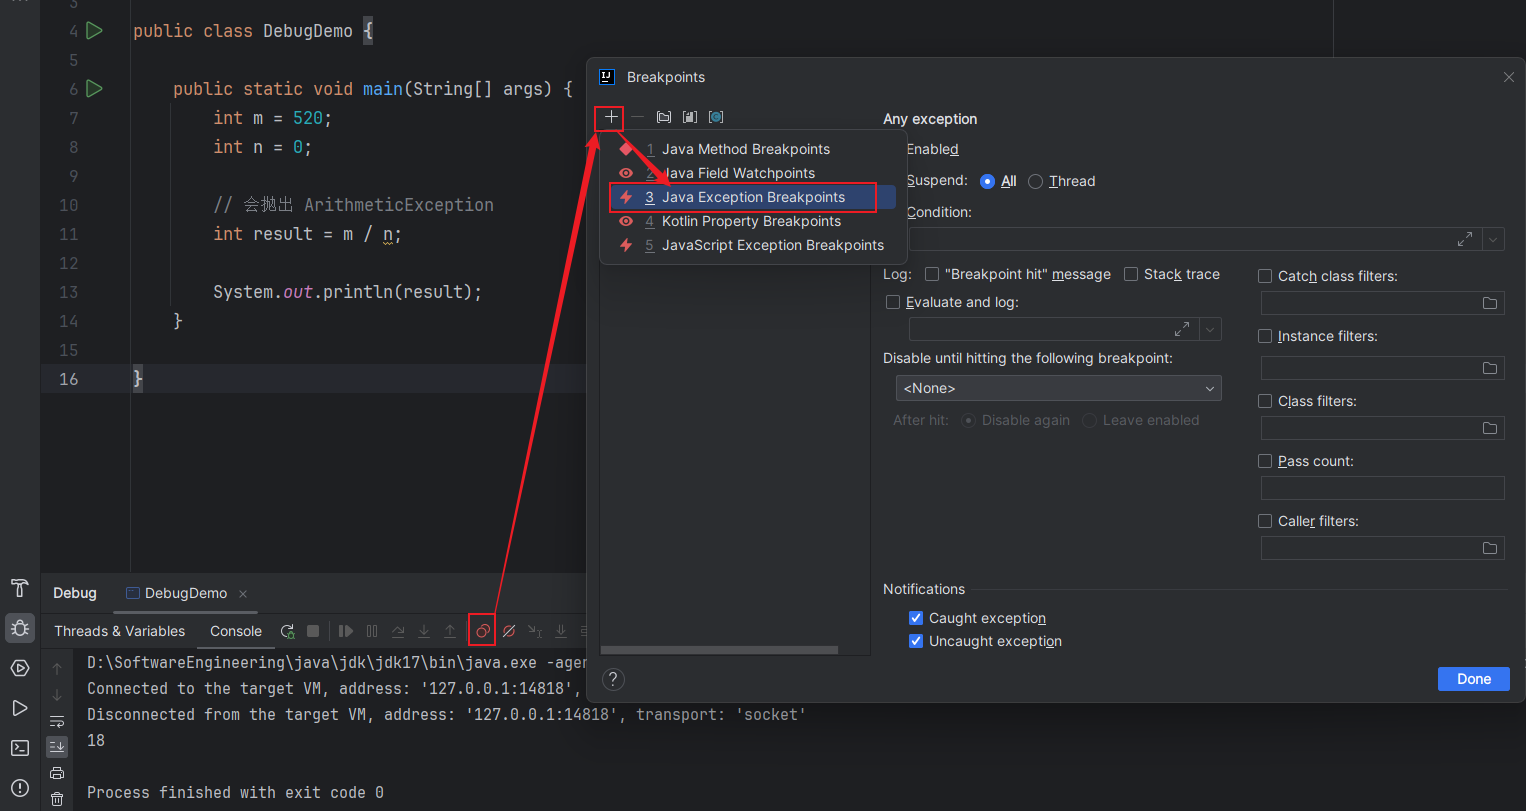
Task: Click the Stop process square icon
Action: point(313,631)
